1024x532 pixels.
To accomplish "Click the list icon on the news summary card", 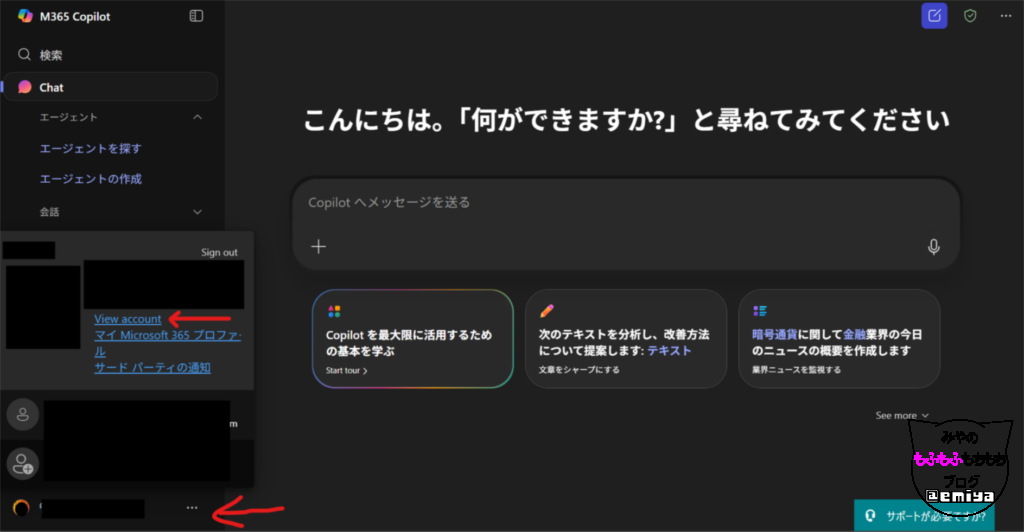I will click(x=760, y=311).
